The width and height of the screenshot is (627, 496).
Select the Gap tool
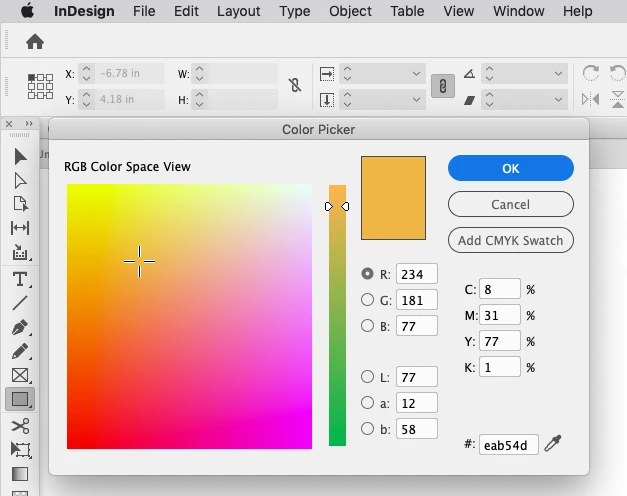click(x=20, y=228)
